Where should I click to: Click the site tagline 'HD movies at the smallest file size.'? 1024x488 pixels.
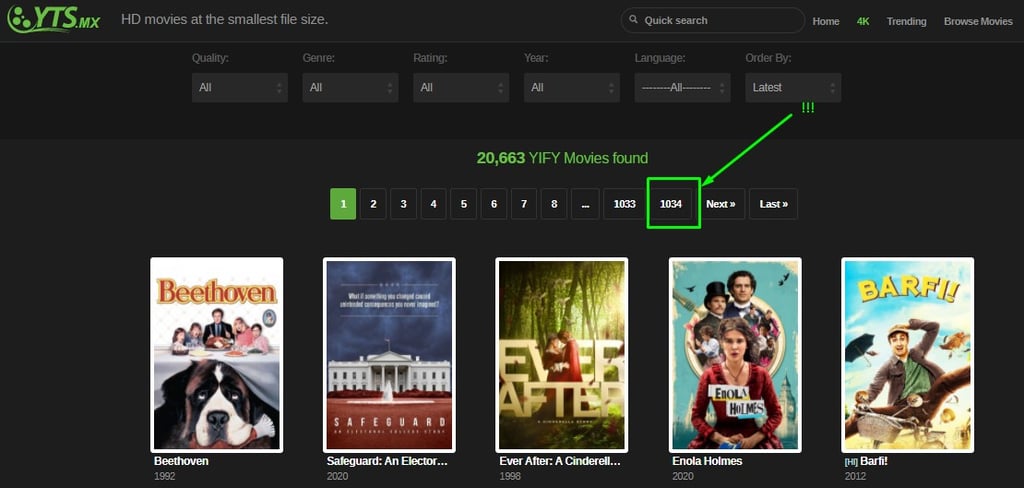pyautogui.click(x=225, y=20)
